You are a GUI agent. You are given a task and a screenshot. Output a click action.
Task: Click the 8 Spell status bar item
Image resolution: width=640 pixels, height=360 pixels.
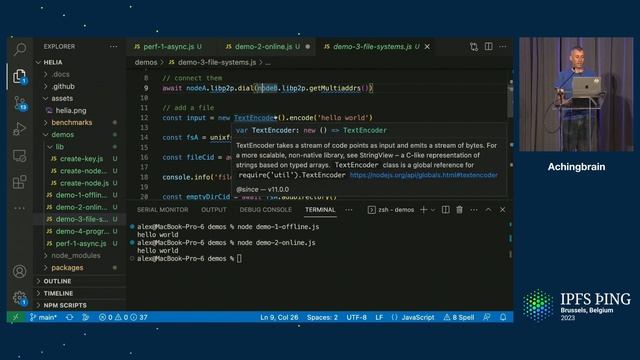459,317
